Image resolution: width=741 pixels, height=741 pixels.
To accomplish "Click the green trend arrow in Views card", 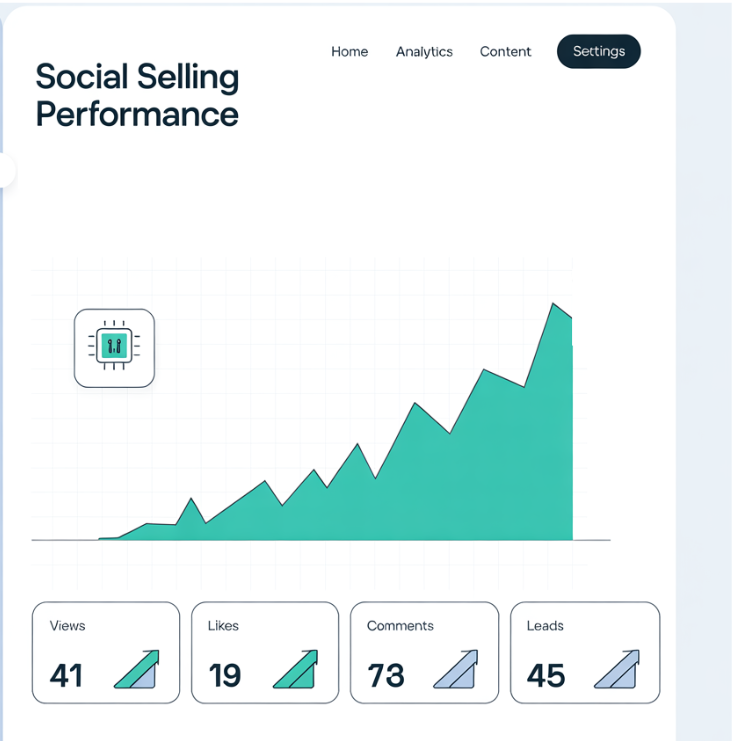I will (137, 670).
